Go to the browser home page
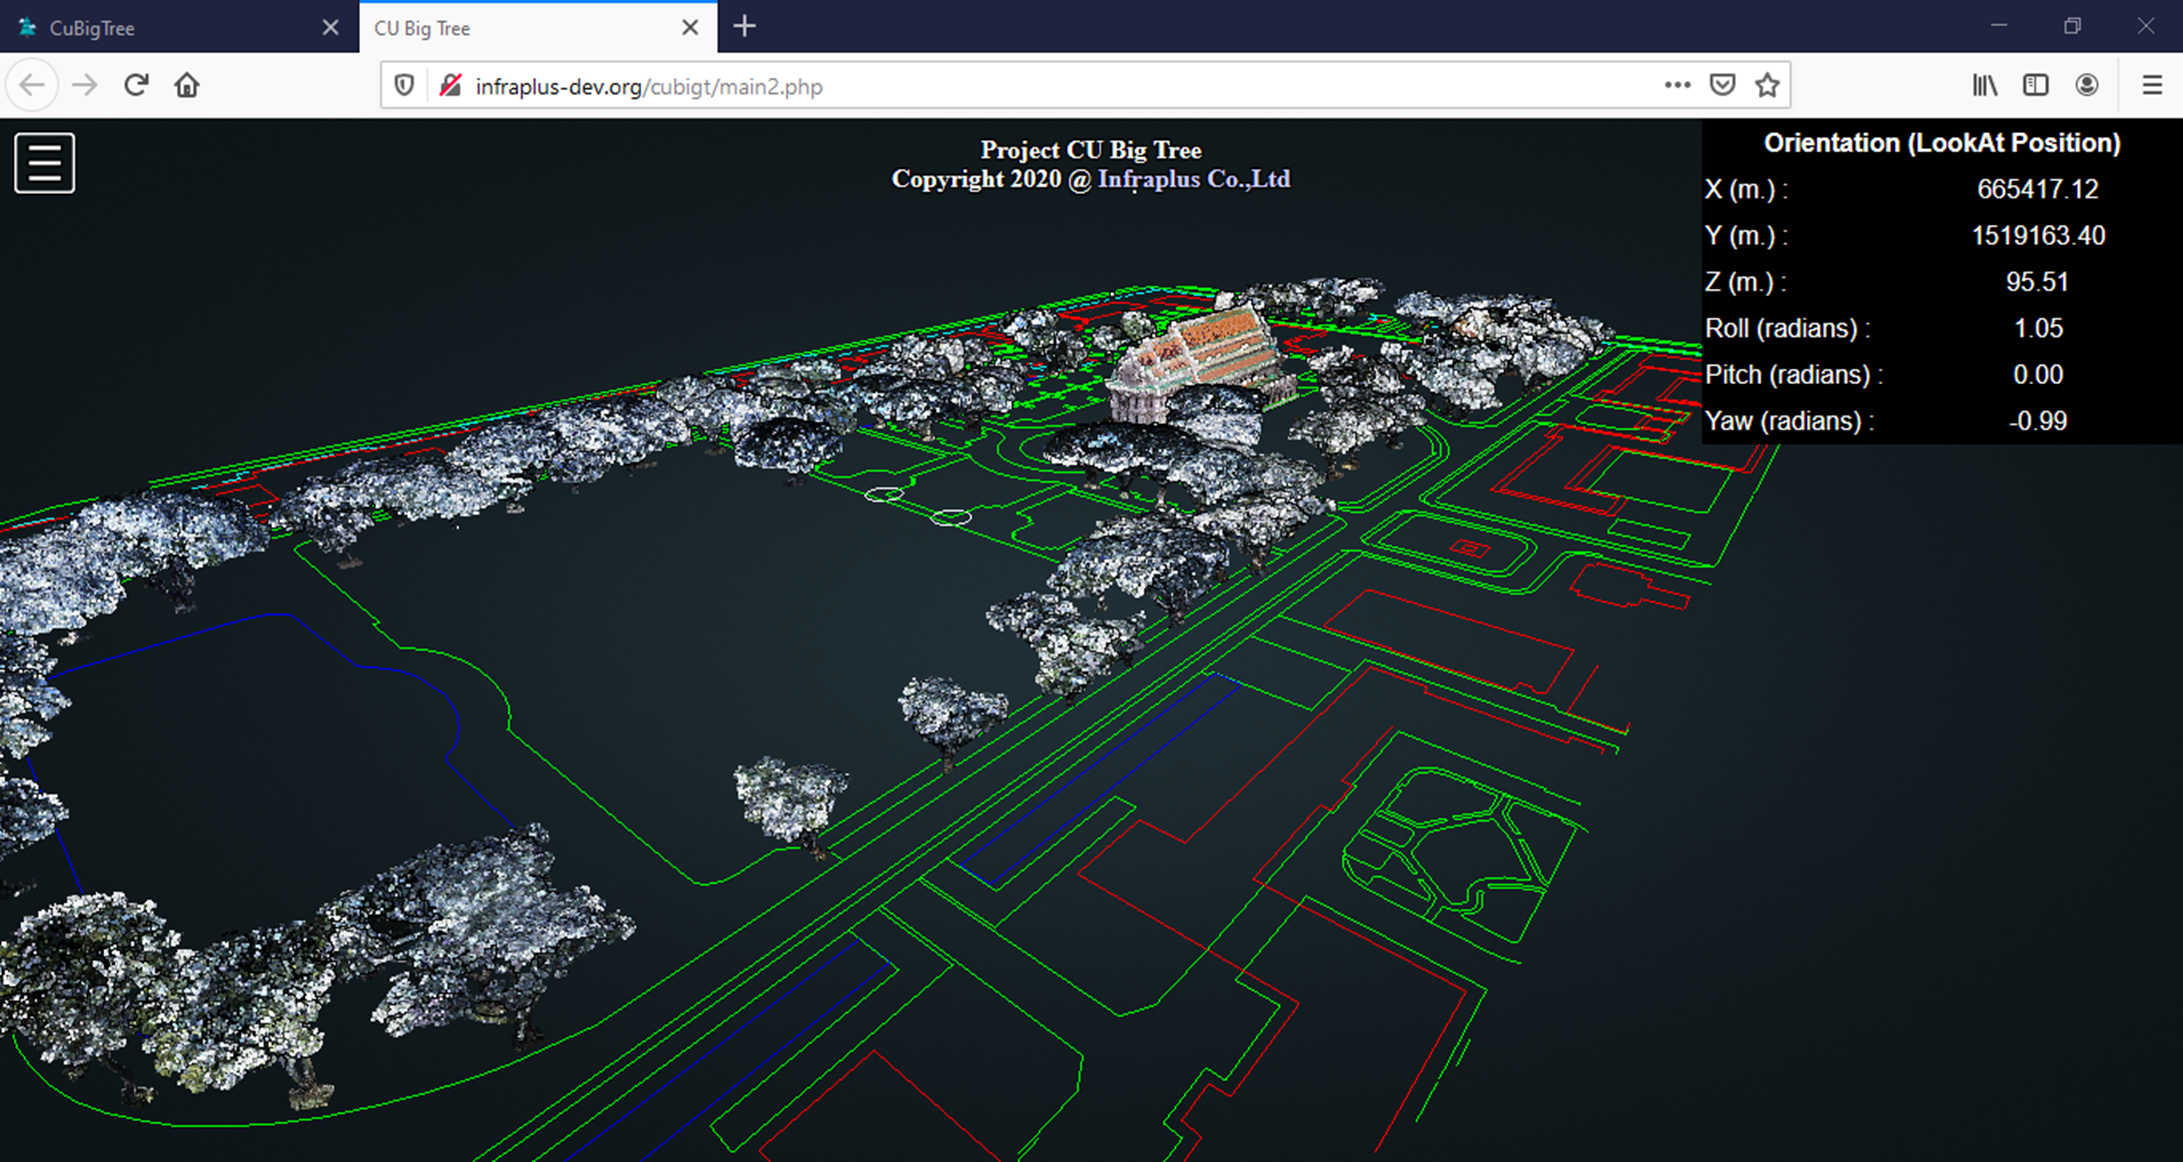Image resolution: width=2183 pixels, height=1162 pixels. pos(187,86)
